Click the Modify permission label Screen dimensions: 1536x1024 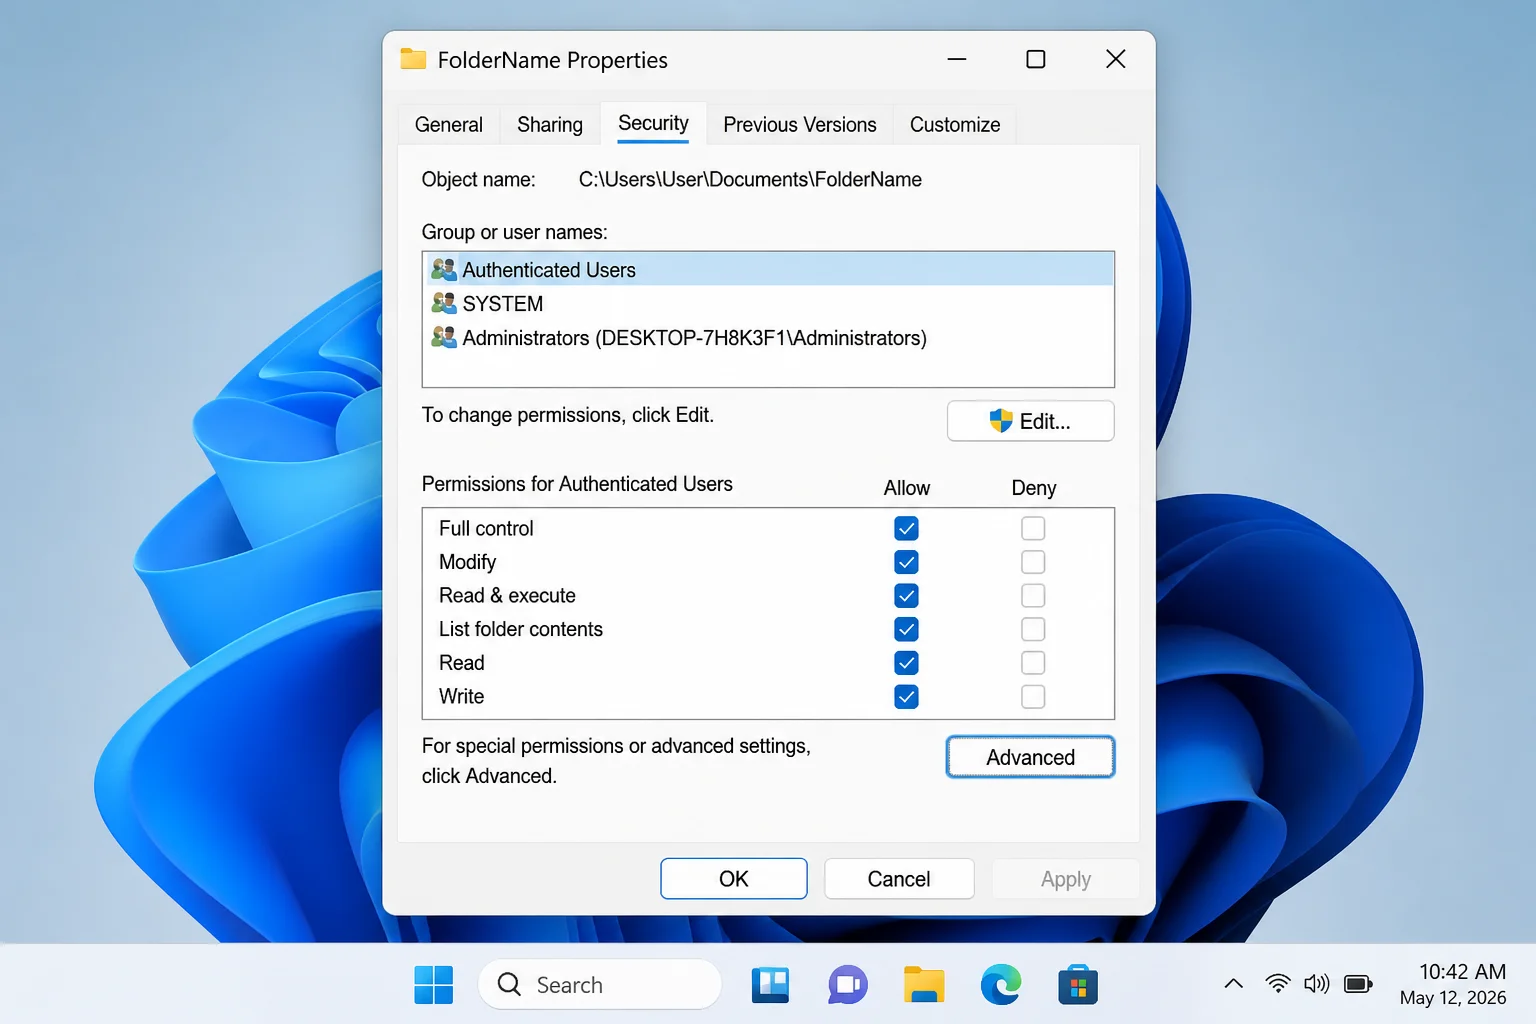(x=467, y=562)
